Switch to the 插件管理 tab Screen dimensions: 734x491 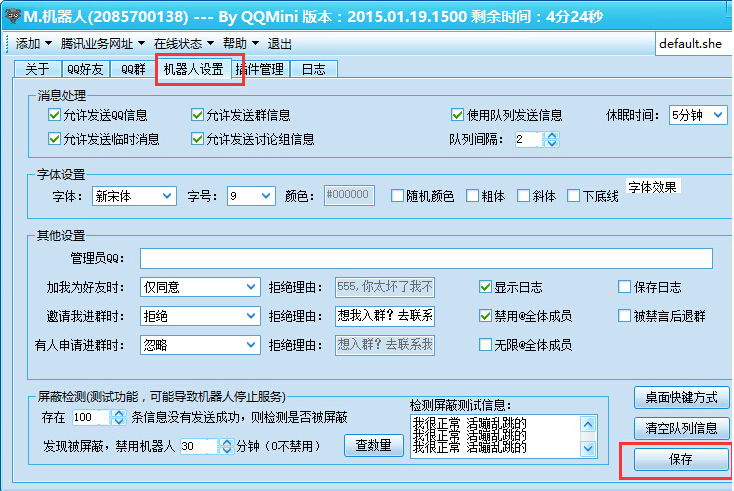click(259, 69)
